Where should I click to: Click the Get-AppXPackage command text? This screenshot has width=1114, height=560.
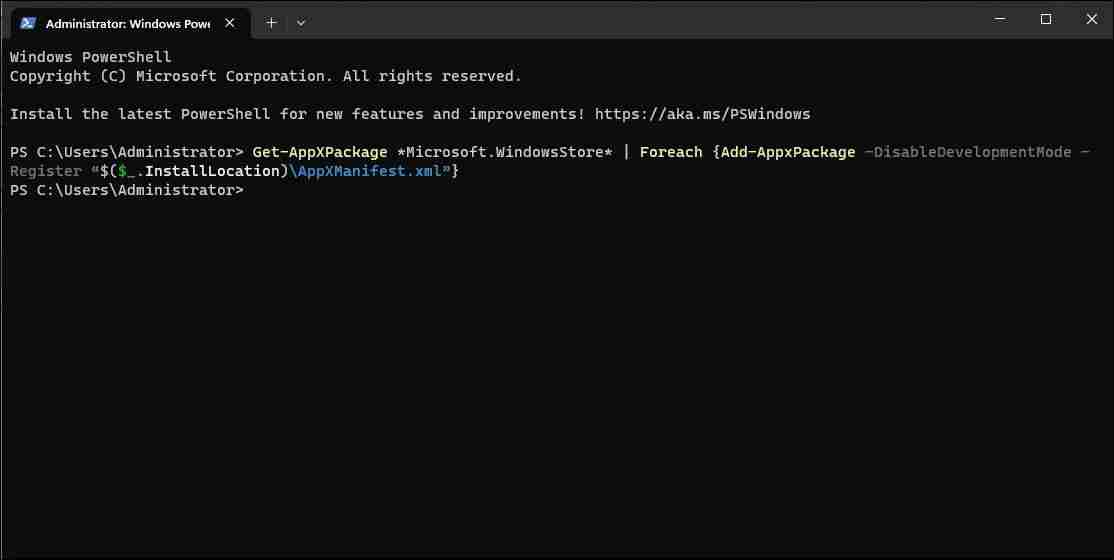coord(320,152)
